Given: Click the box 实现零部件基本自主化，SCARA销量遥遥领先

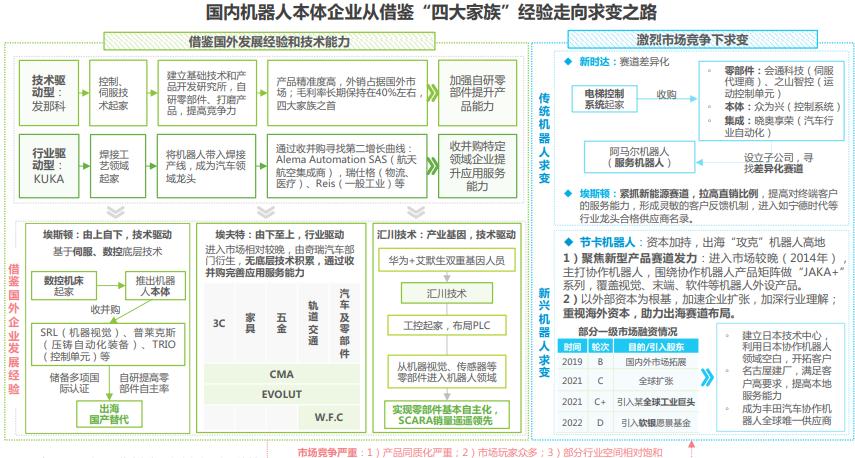Looking at the screenshot, I should pos(447,415).
